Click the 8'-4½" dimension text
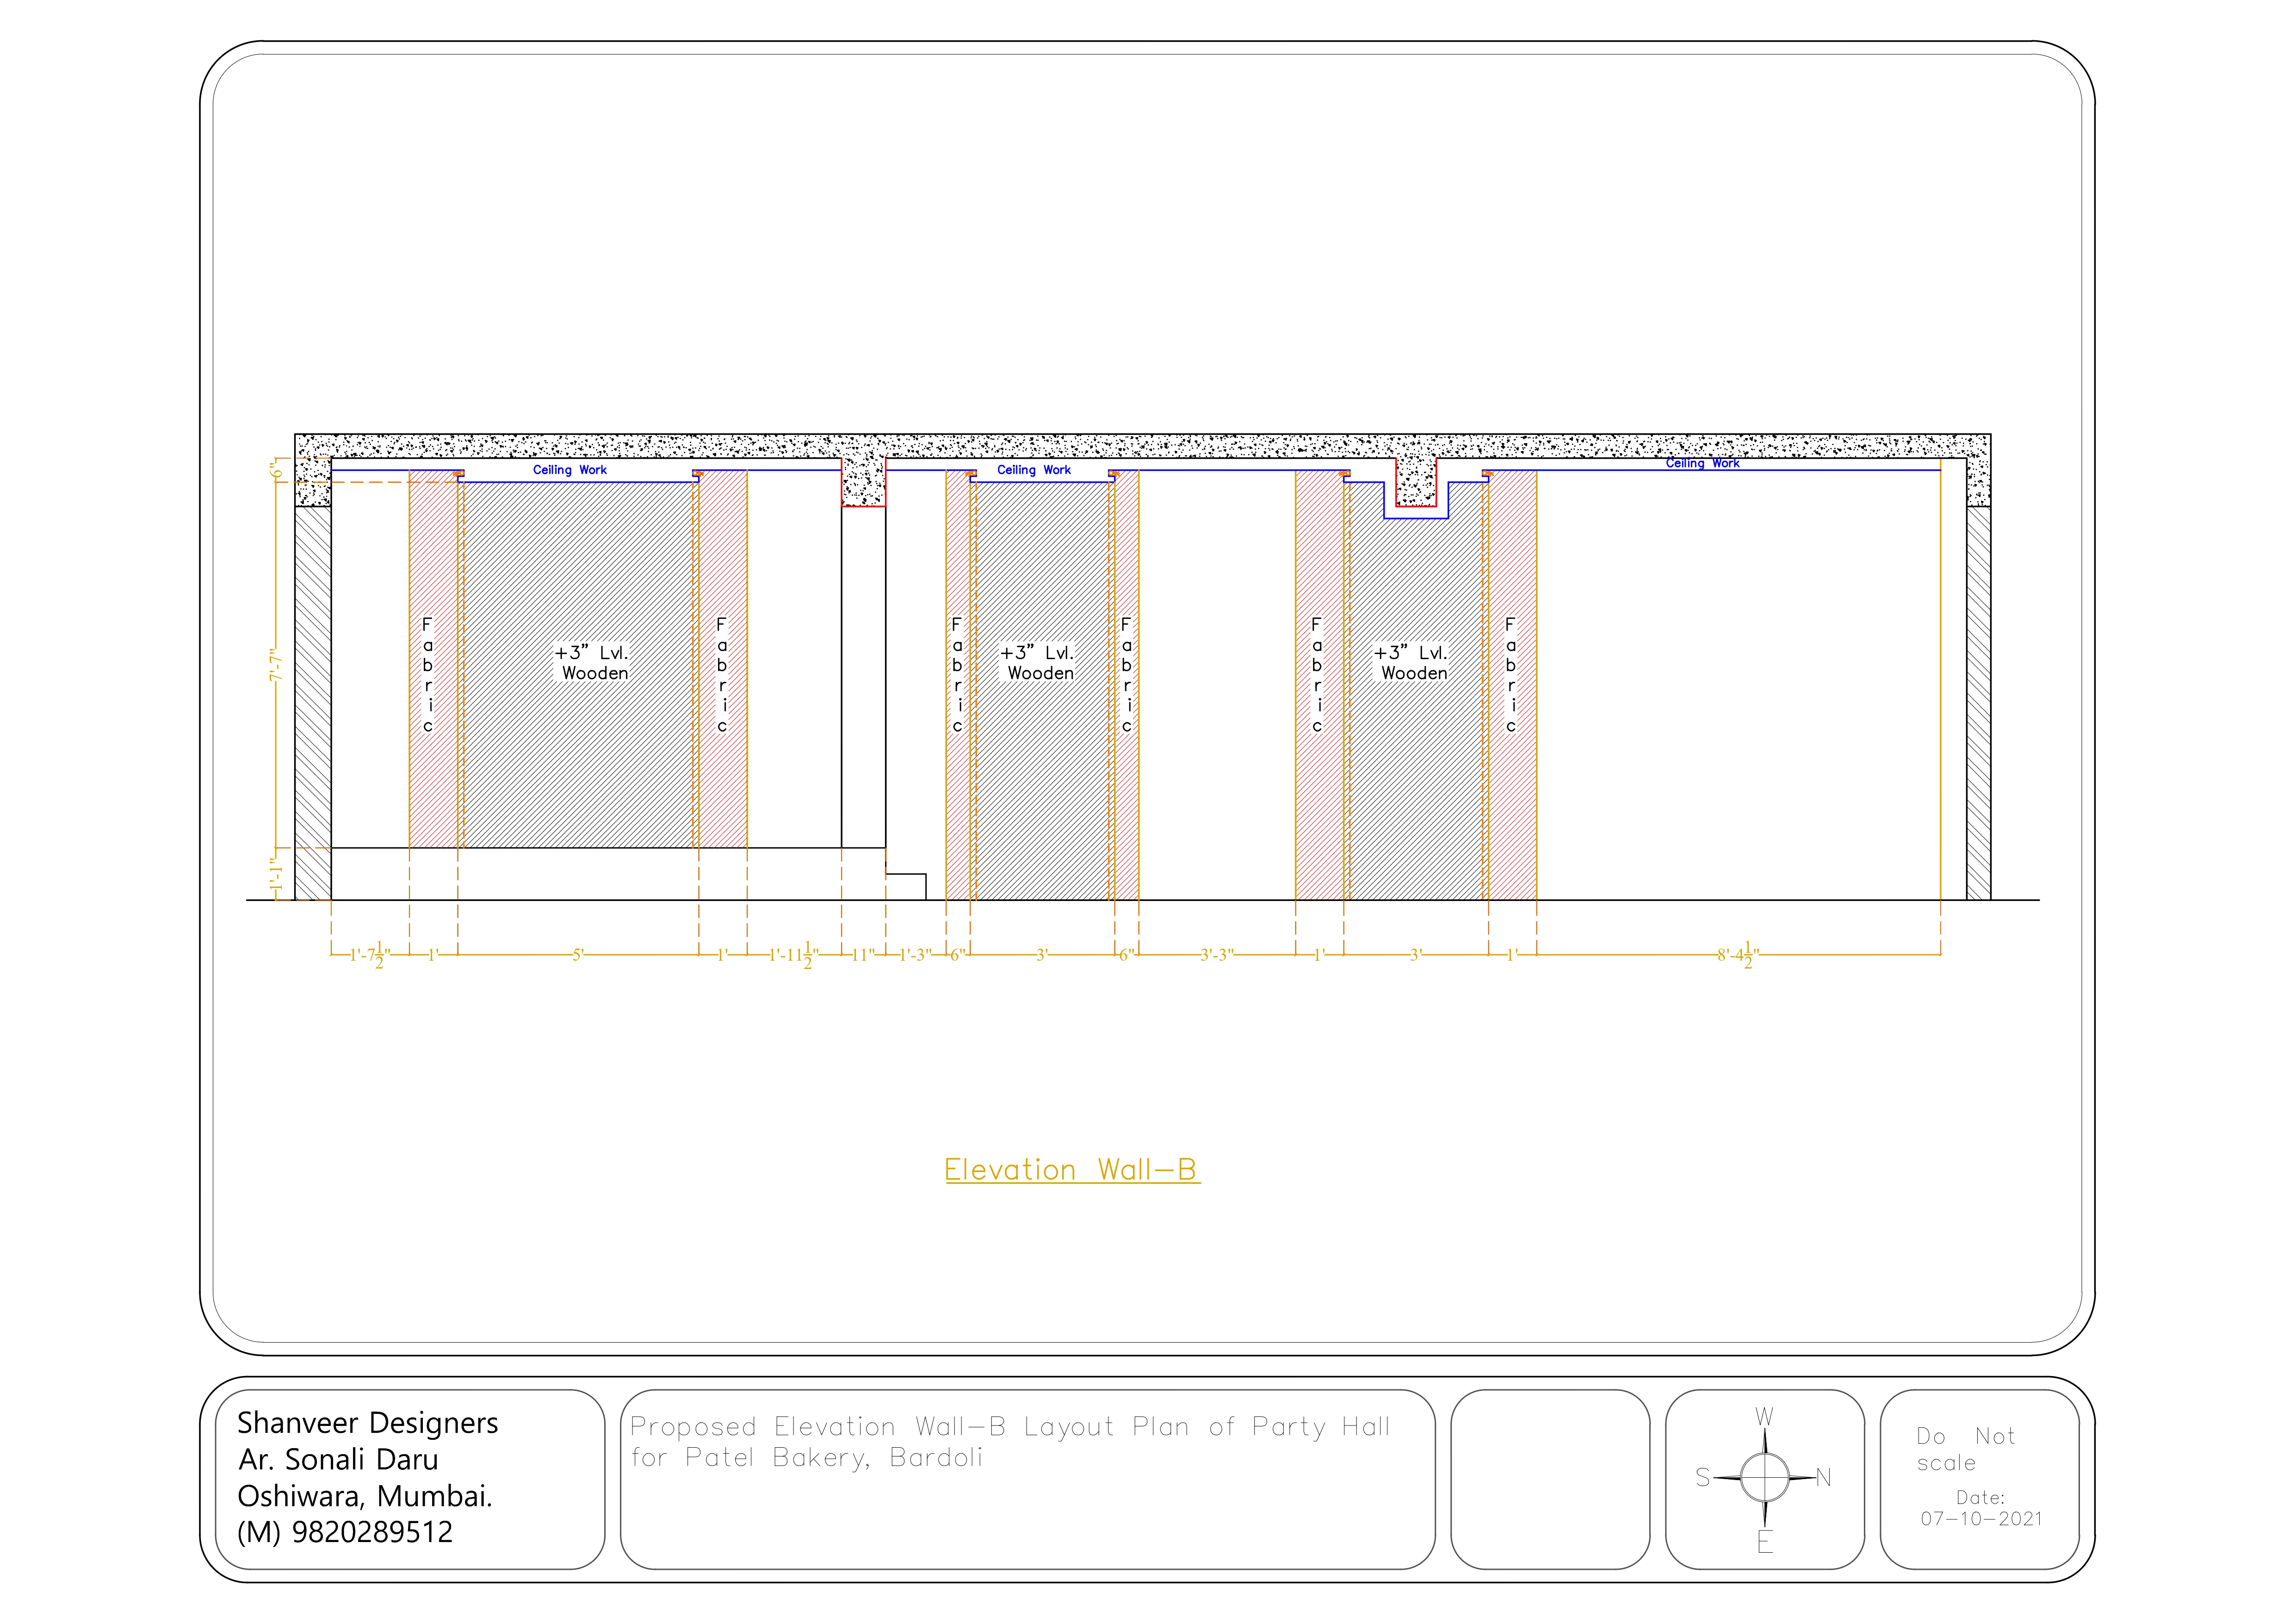This screenshot has height=1623, width=2296. (1738, 955)
